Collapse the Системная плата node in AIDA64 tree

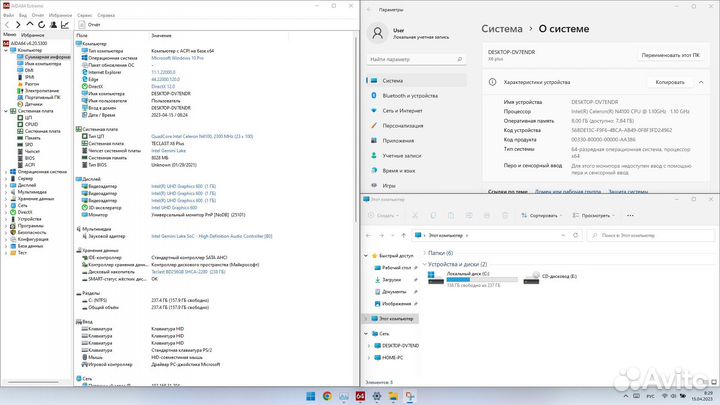pos(6,111)
